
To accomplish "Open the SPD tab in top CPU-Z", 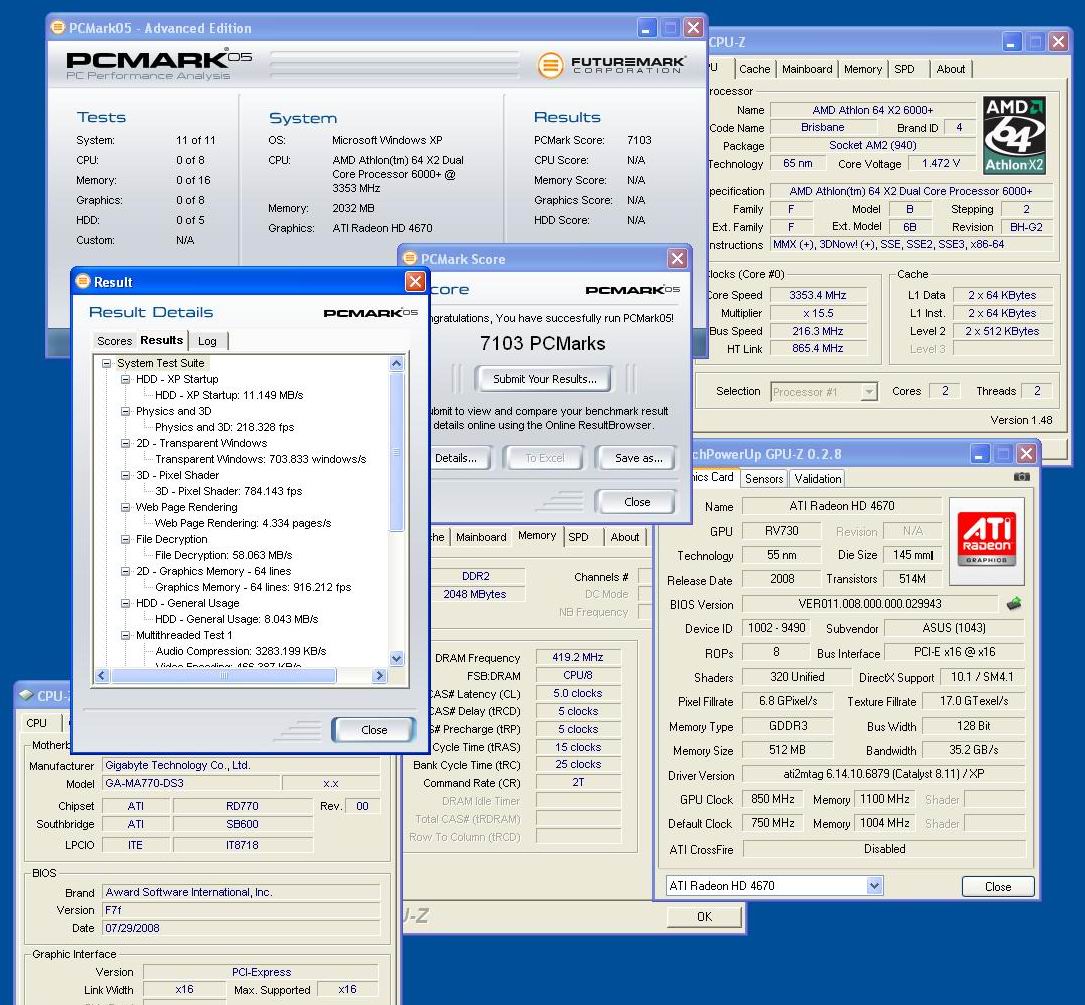I will point(904,69).
